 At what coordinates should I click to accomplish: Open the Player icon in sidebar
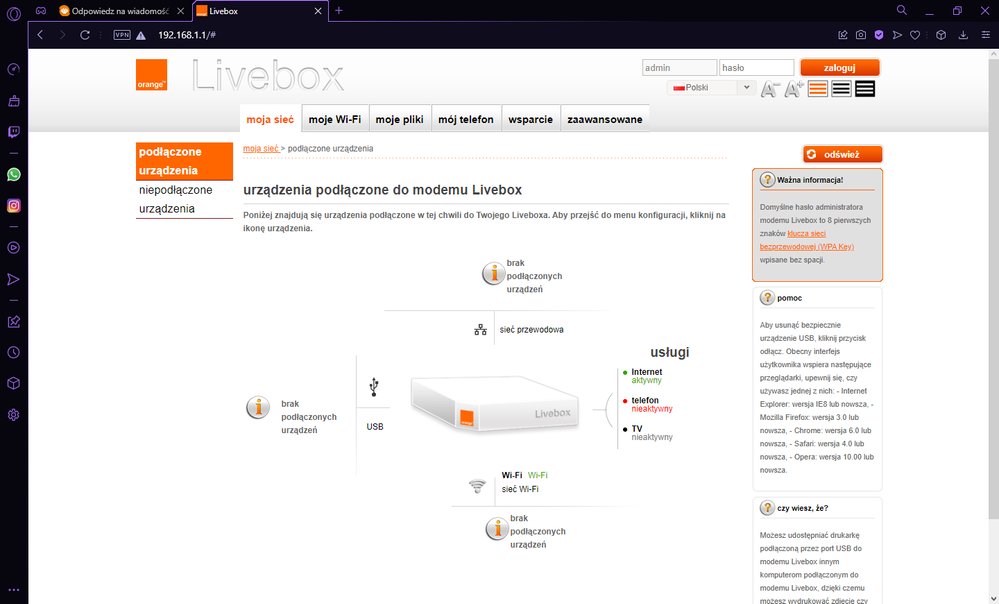pos(13,248)
